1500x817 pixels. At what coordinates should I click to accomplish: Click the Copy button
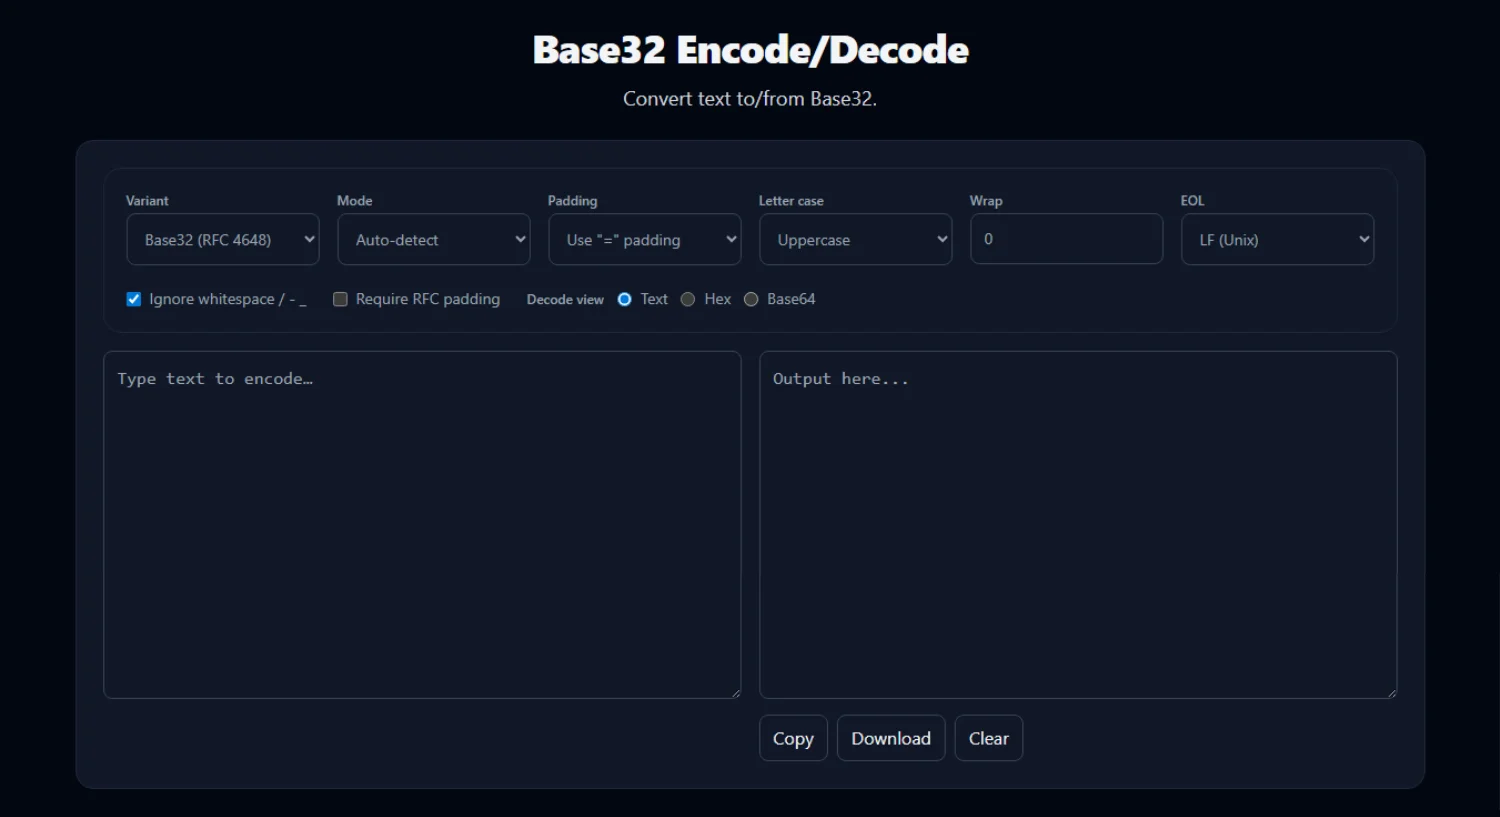click(793, 738)
